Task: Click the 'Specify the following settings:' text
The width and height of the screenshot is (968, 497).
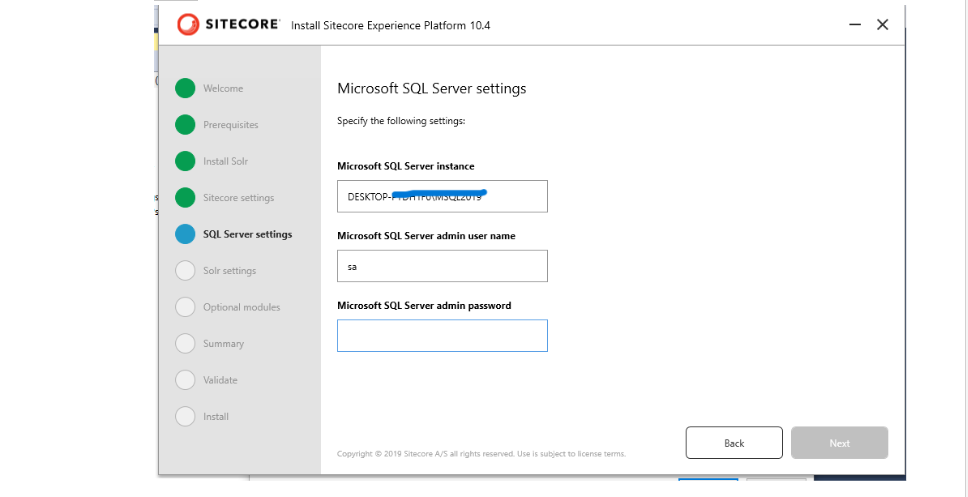Action: [401, 121]
